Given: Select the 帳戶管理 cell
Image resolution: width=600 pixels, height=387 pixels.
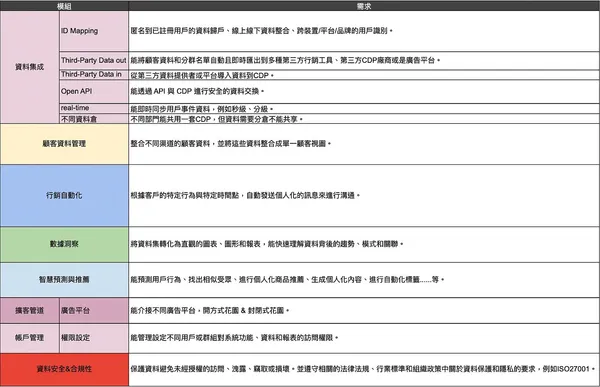Looking at the screenshot, I should 29,338.
